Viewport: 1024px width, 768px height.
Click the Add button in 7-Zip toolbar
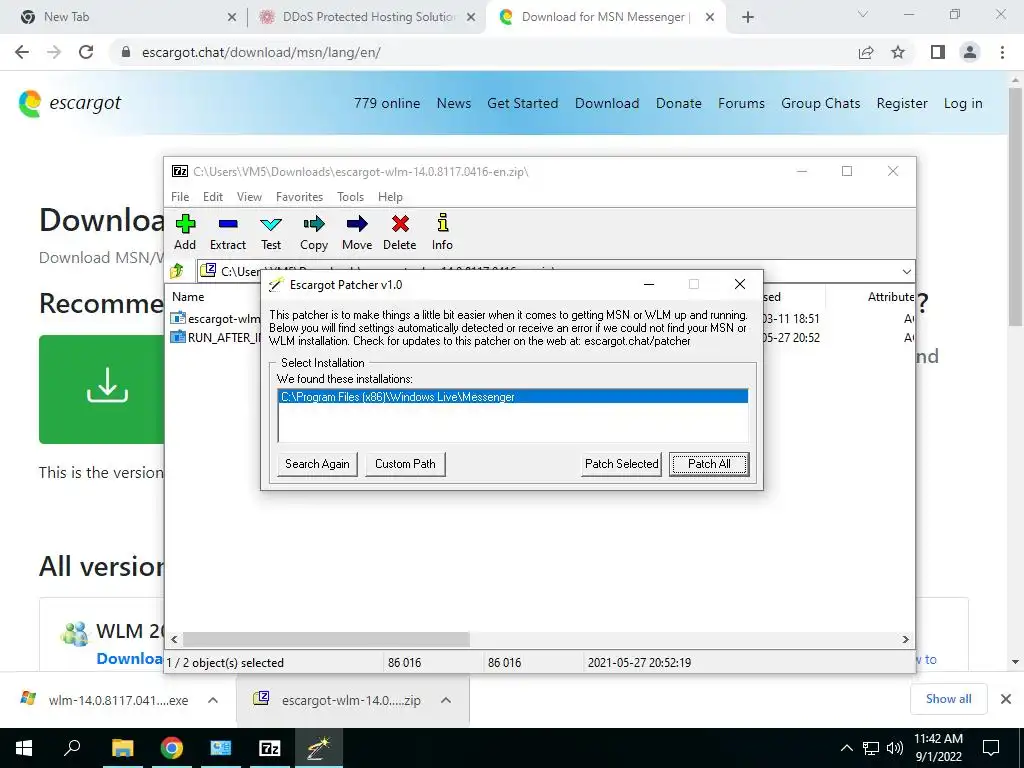point(185,232)
